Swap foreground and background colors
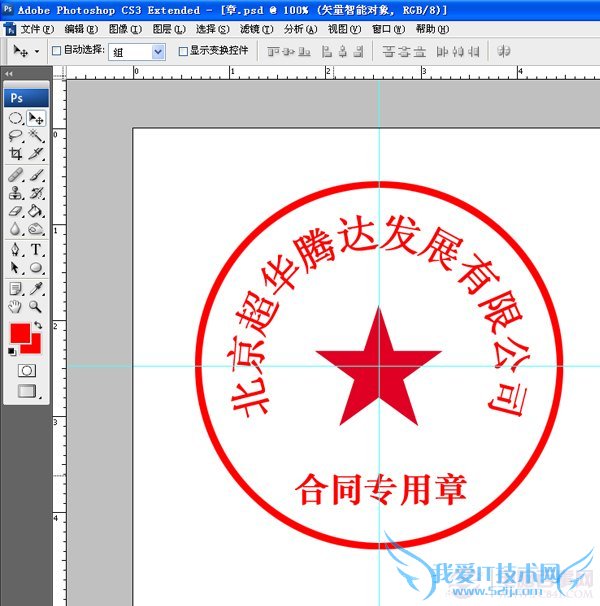 pos(38,325)
